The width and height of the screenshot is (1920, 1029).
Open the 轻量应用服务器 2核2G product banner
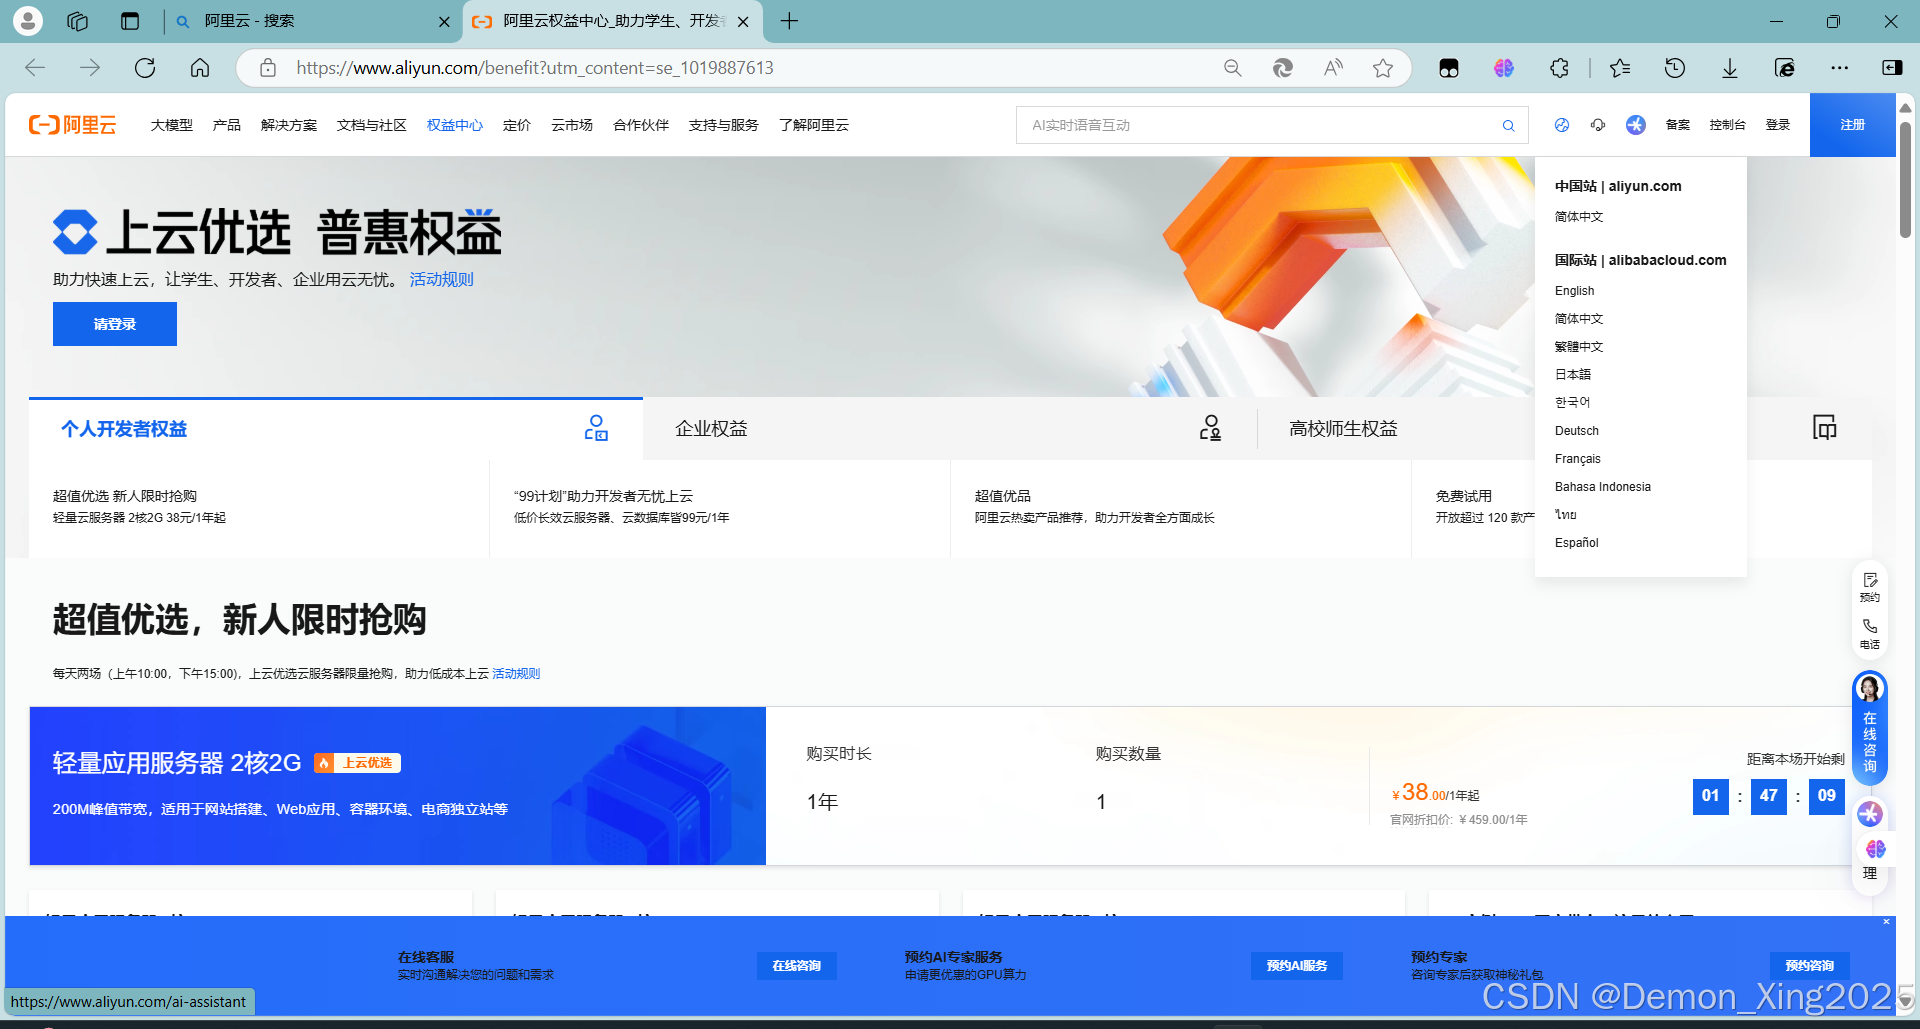pyautogui.click(x=398, y=786)
